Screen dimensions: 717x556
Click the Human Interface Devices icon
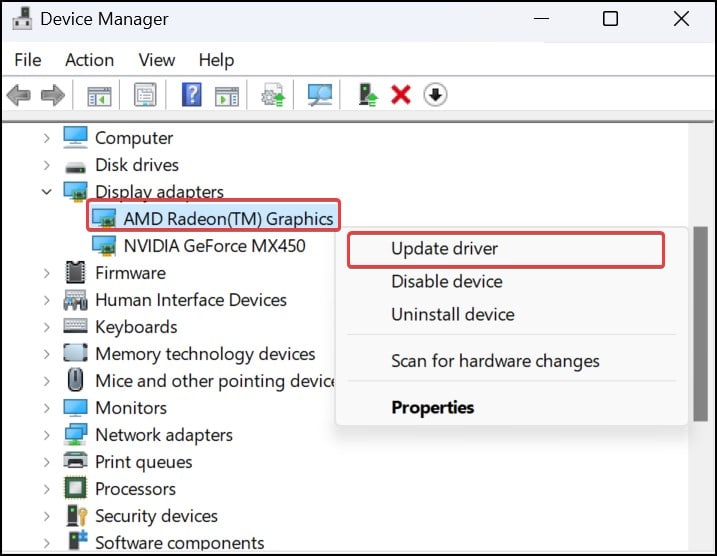[75, 299]
